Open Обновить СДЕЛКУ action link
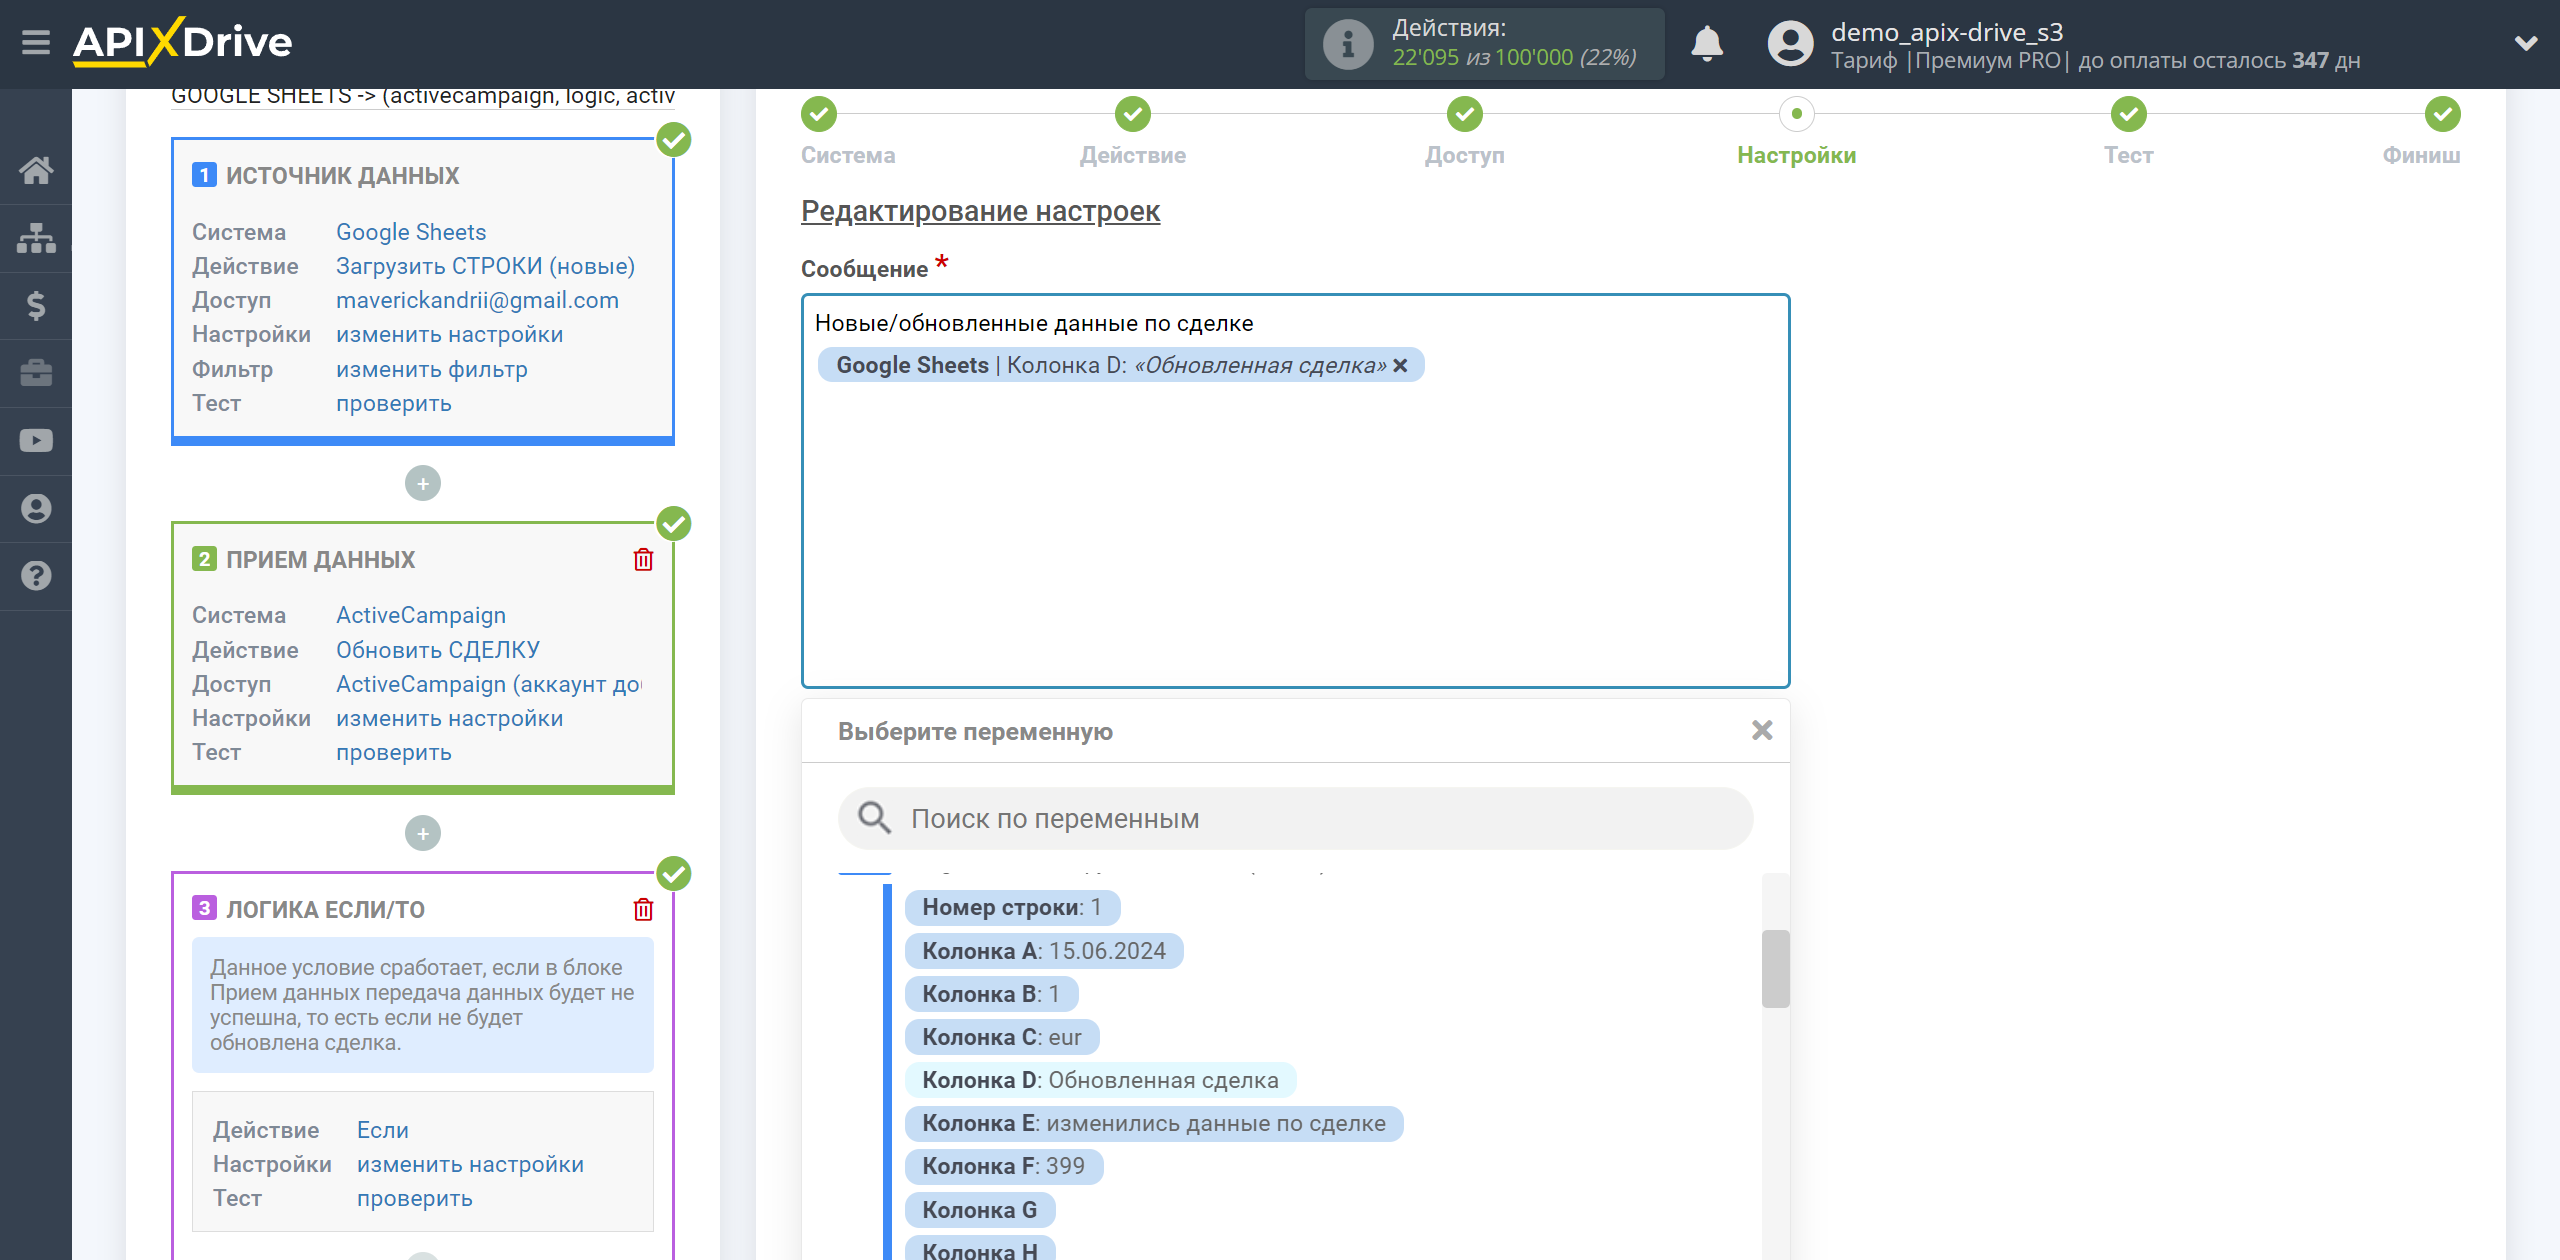 pos(437,650)
